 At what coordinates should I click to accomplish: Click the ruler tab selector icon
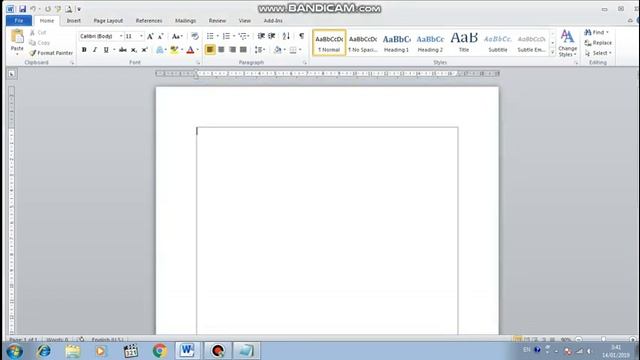point(11,74)
